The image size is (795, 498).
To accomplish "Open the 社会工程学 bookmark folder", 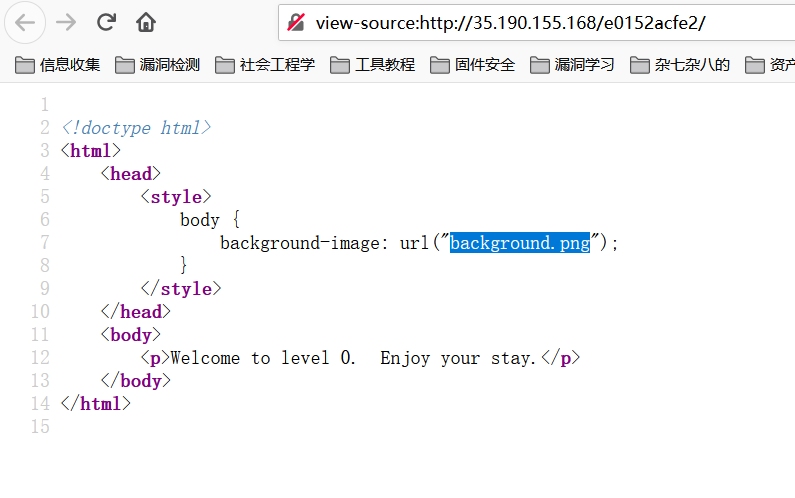I will point(265,65).
